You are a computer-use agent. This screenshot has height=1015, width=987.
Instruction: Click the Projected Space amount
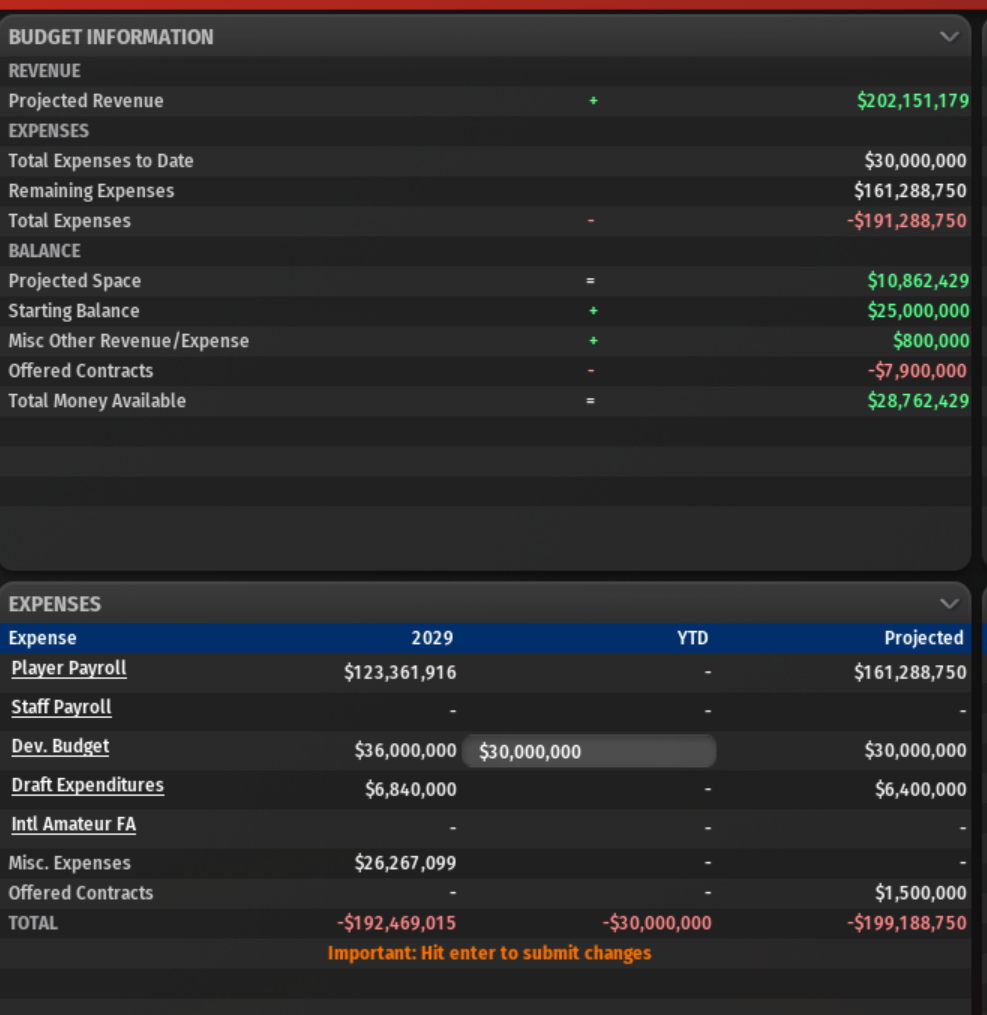[x=918, y=281]
